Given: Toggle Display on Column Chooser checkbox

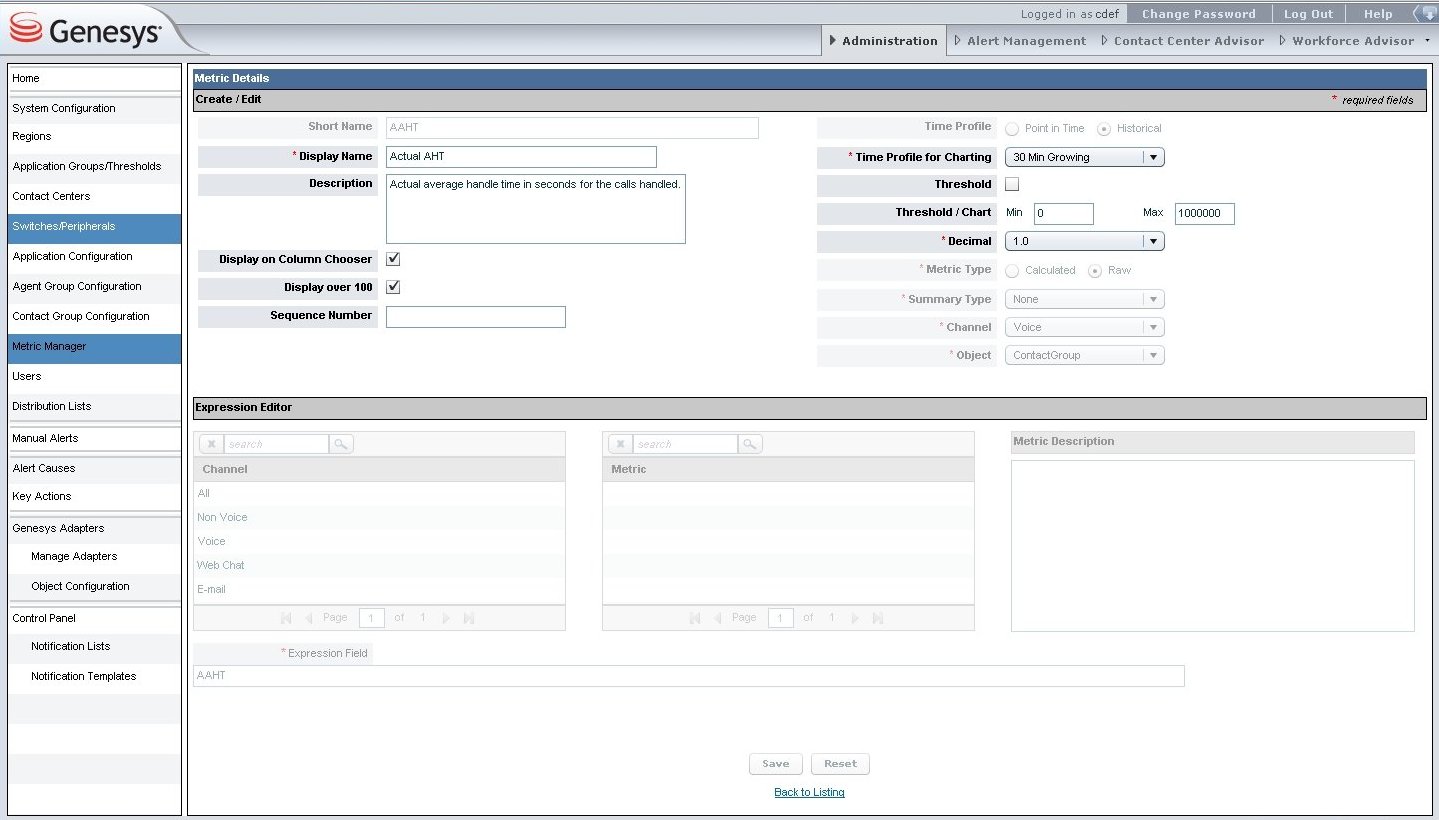Looking at the screenshot, I should point(393,259).
